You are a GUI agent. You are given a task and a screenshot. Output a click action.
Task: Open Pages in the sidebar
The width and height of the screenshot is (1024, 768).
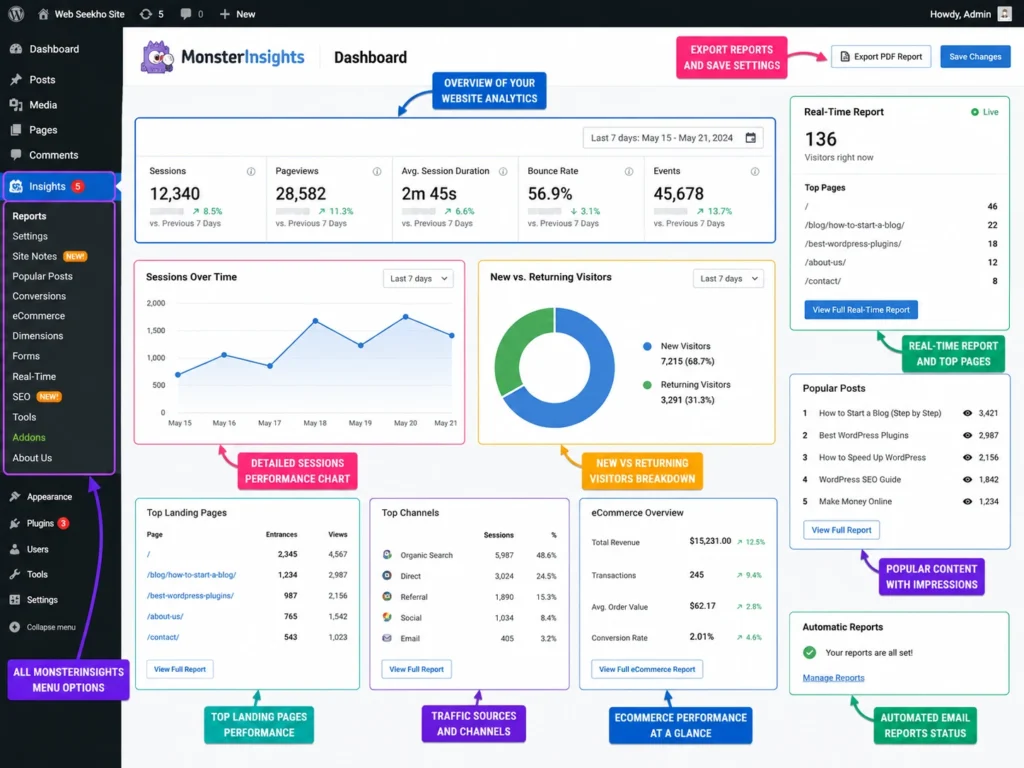pyautogui.click(x=34, y=130)
